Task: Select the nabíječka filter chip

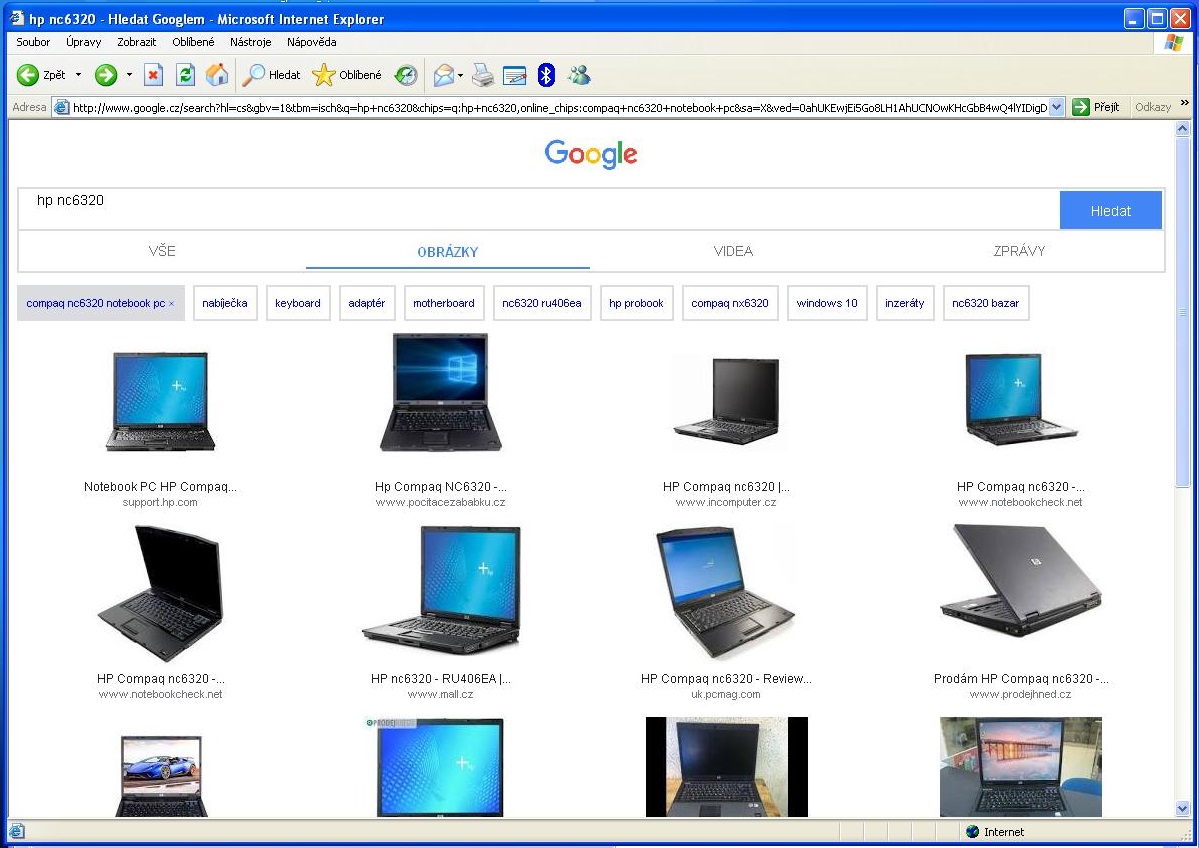Action: [x=225, y=303]
